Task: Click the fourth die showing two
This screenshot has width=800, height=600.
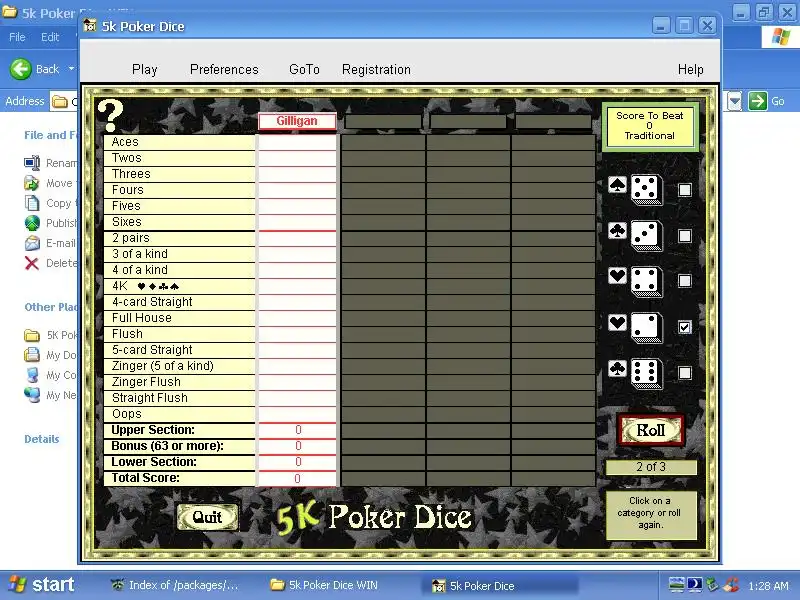Action: pyautogui.click(x=646, y=328)
